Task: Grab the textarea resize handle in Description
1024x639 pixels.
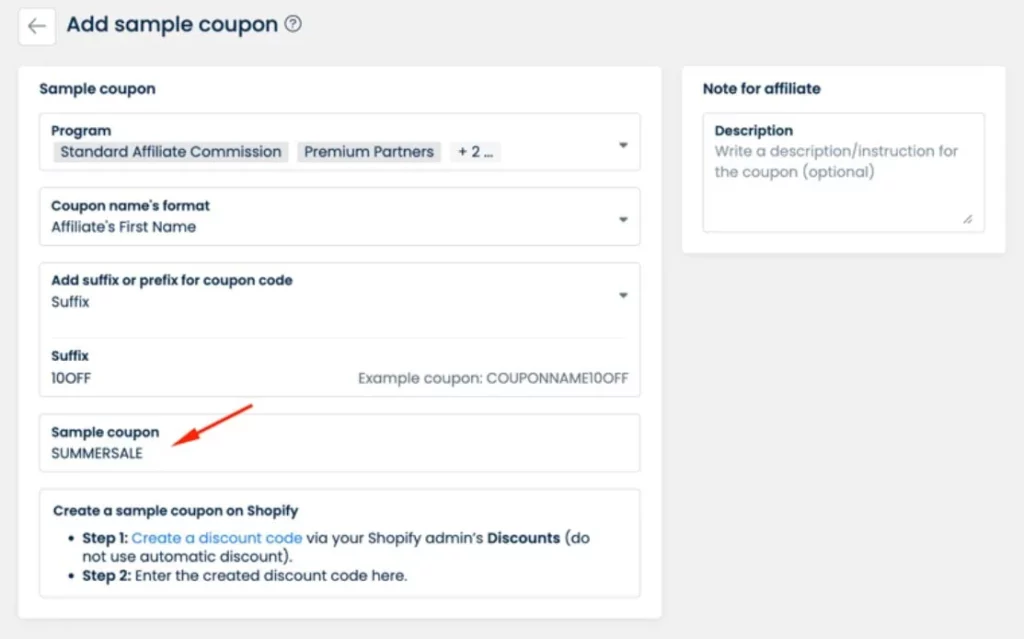Action: (x=968, y=220)
